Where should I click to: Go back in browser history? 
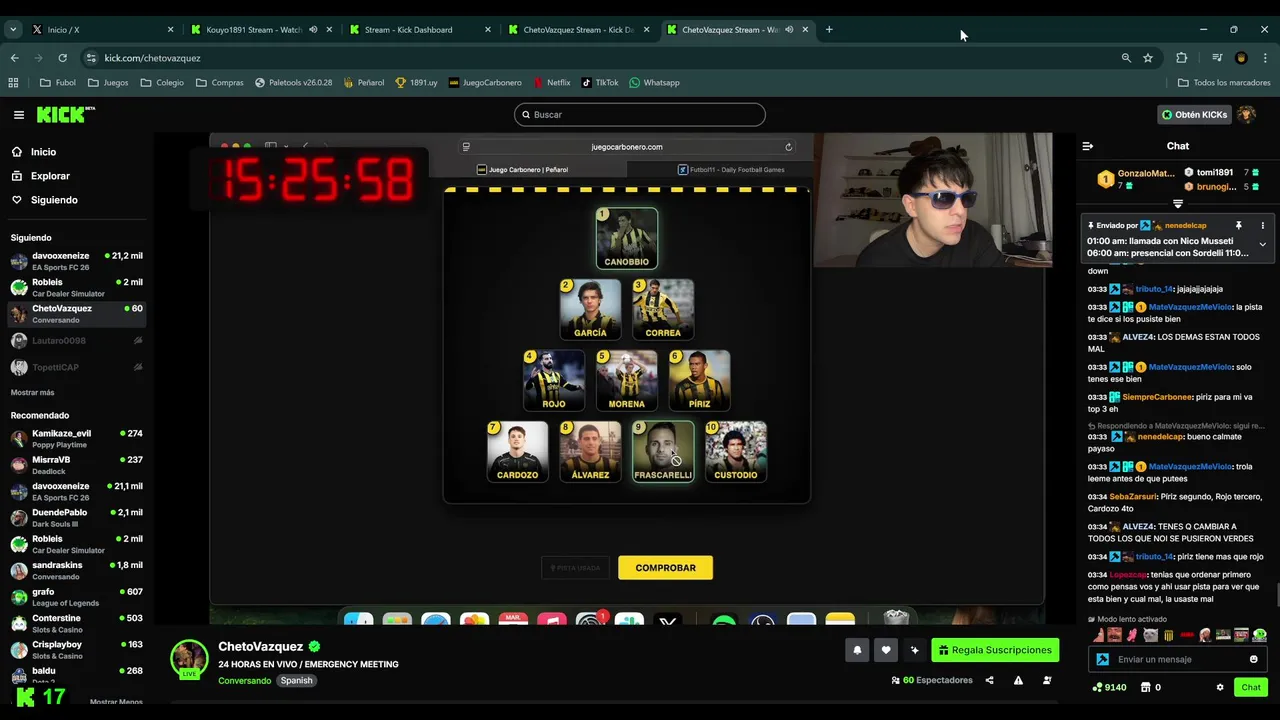(x=14, y=58)
